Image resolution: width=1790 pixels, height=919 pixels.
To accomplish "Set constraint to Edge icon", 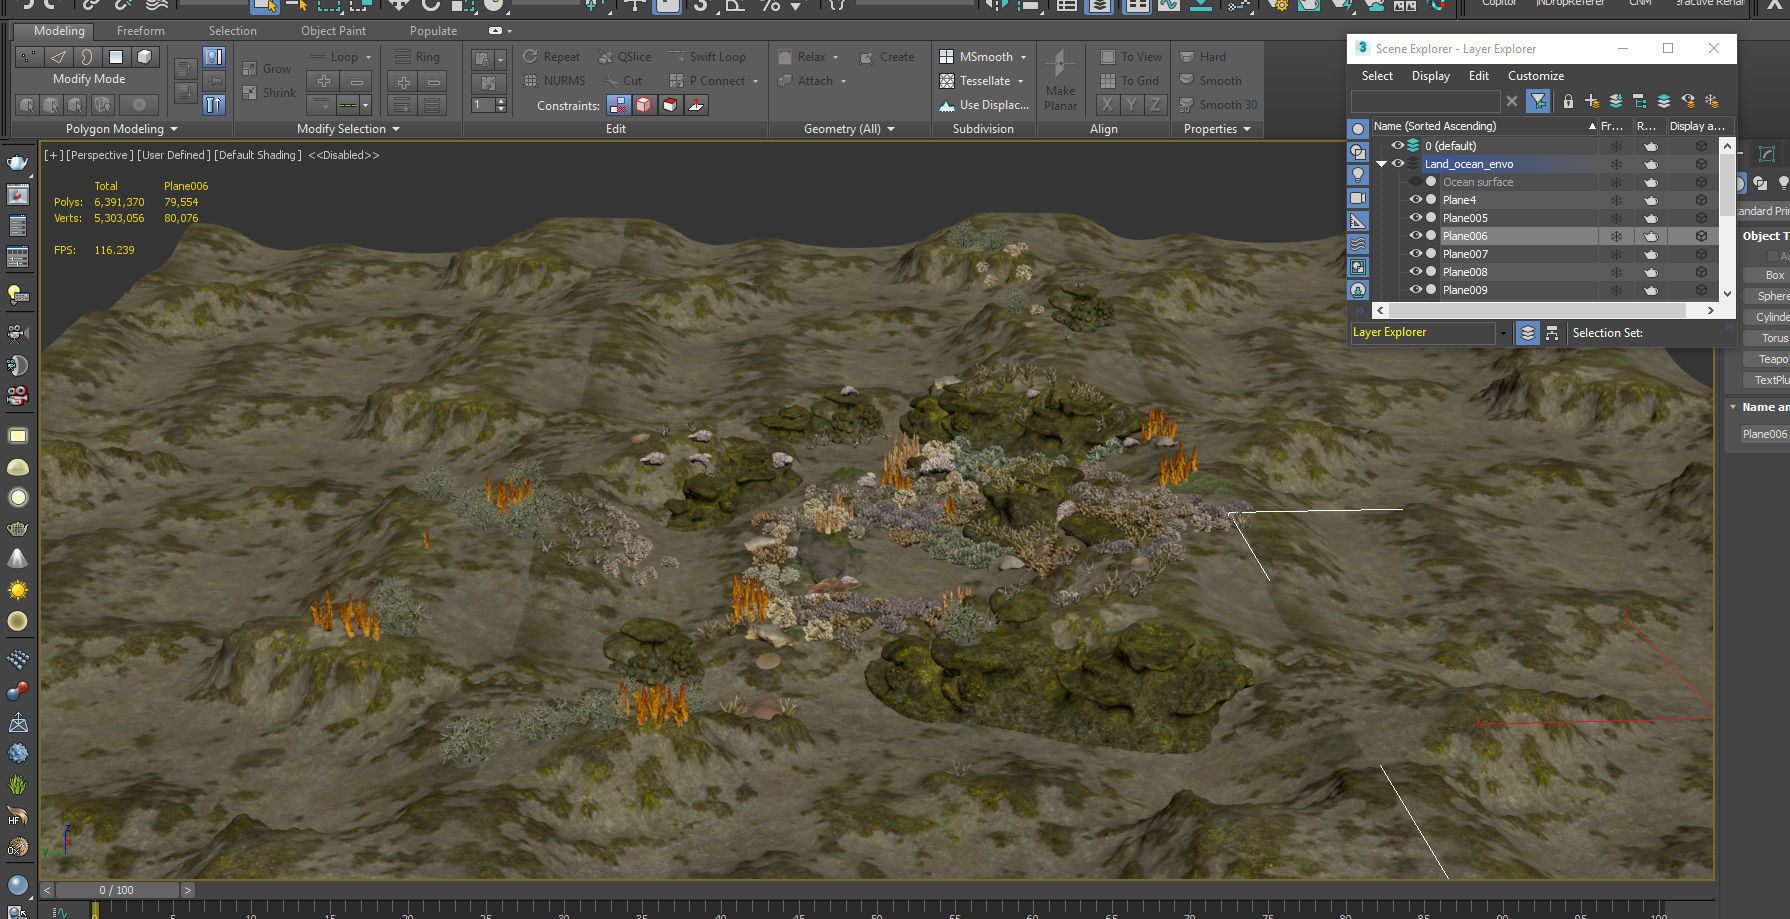I will click(x=645, y=105).
